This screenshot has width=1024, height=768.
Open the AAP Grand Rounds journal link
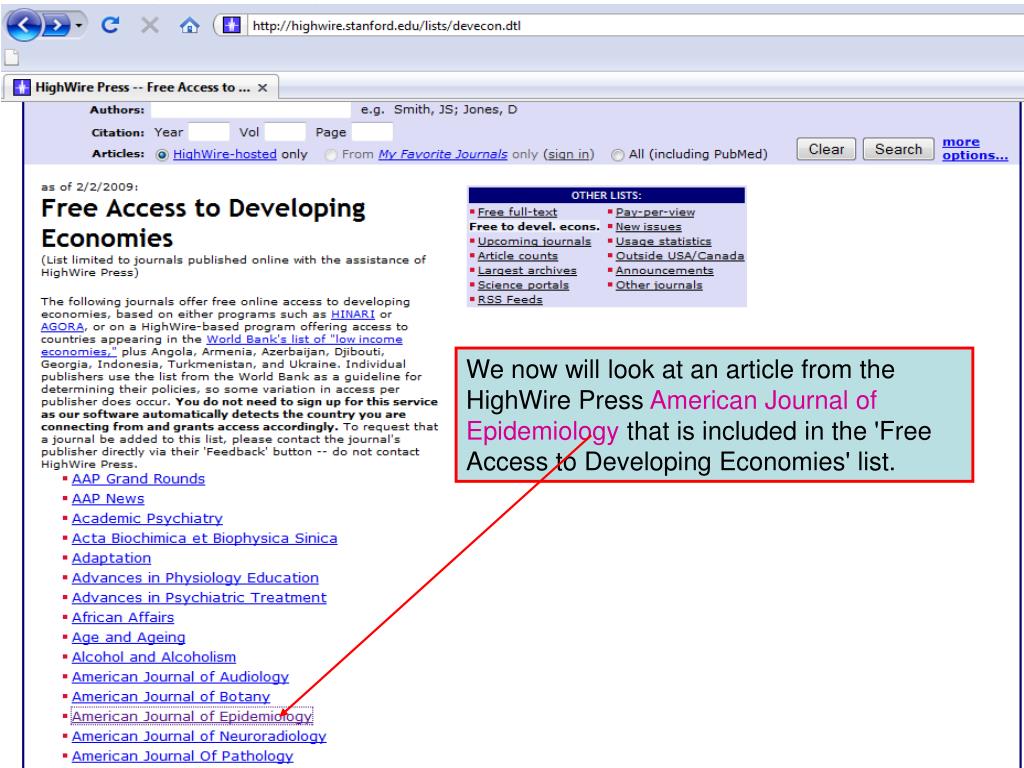click(x=138, y=479)
